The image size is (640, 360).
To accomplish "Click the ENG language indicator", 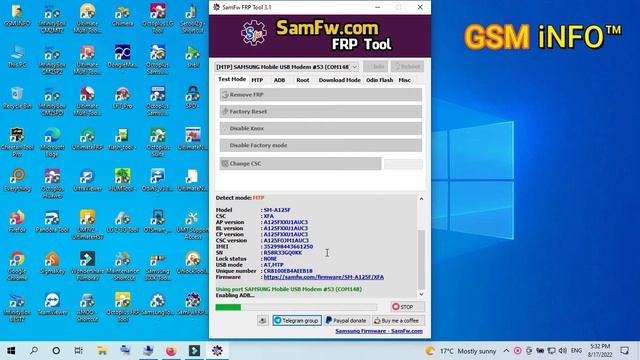I will click(x=576, y=351).
